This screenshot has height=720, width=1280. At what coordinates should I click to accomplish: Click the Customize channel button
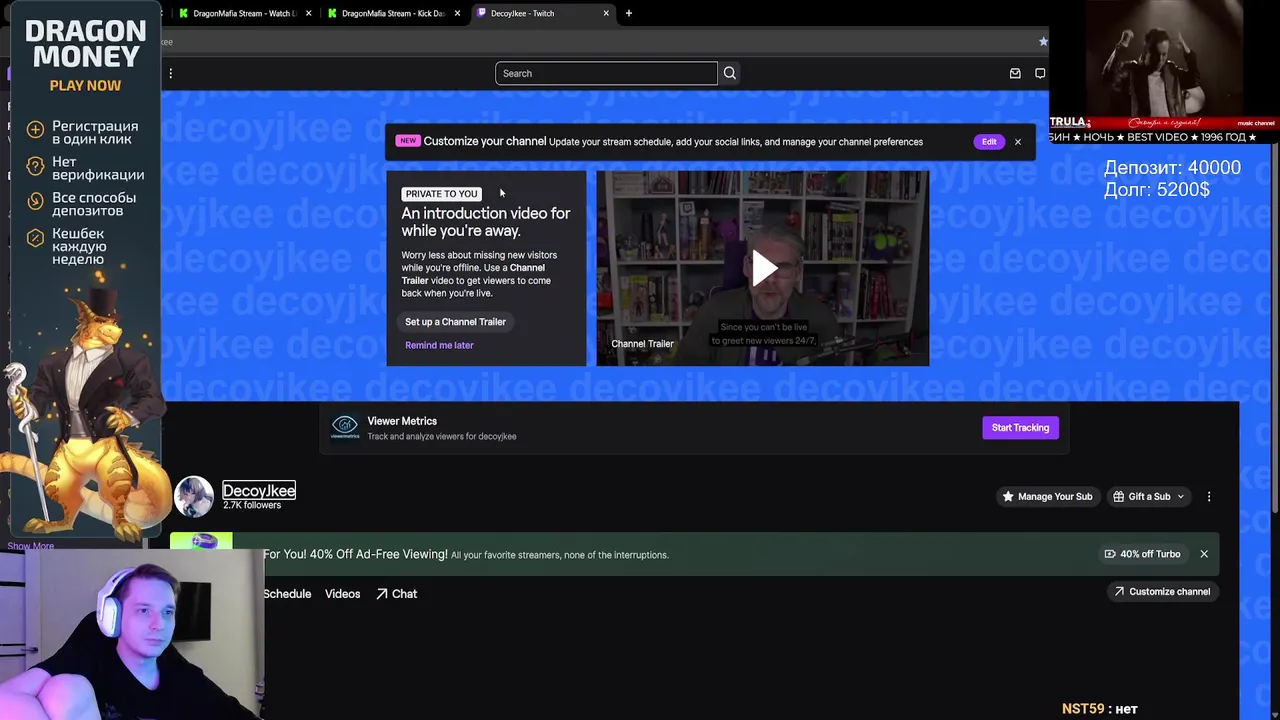[x=1162, y=591]
